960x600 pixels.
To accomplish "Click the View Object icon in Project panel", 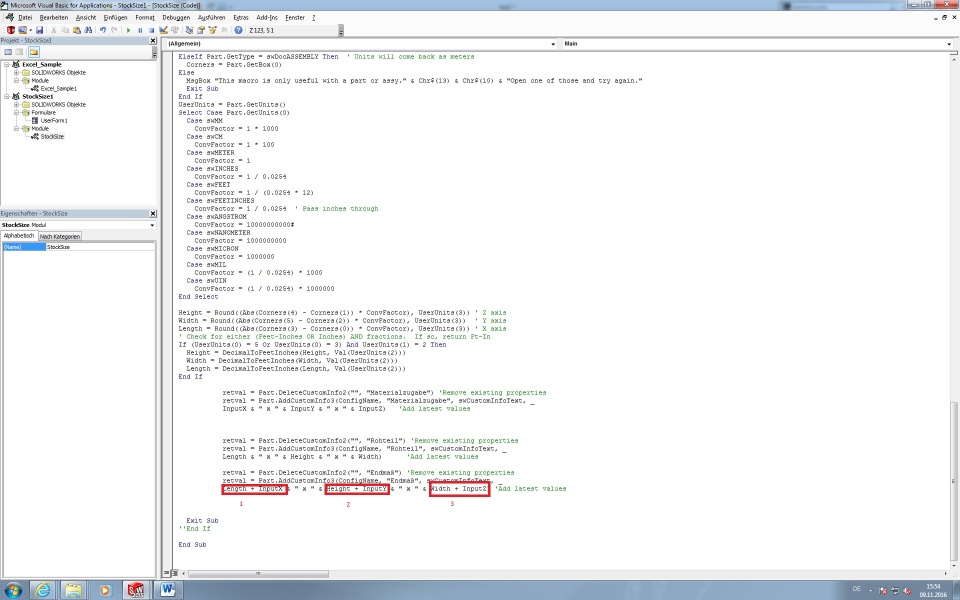I will pos(20,52).
